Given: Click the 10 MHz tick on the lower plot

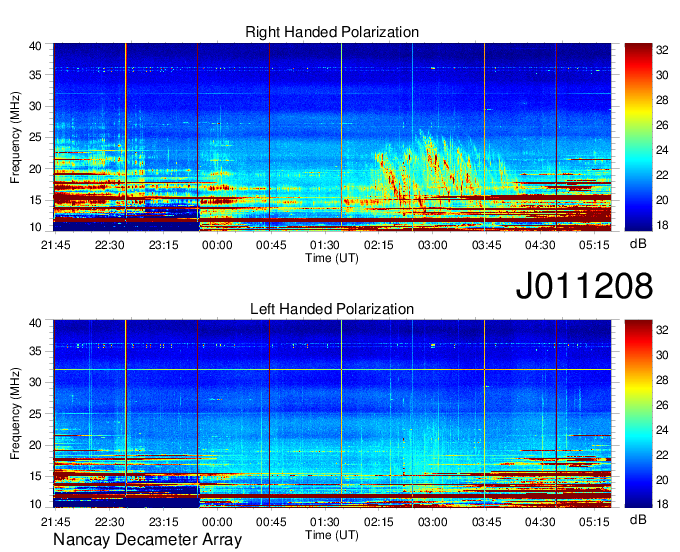Looking at the screenshot, I should click(35, 504).
